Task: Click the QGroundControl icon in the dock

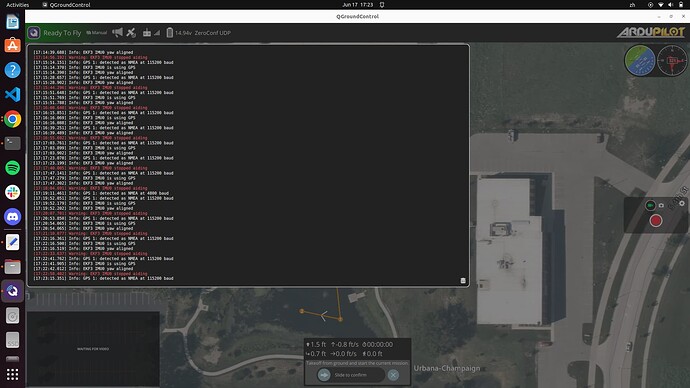Action: click(x=12, y=291)
